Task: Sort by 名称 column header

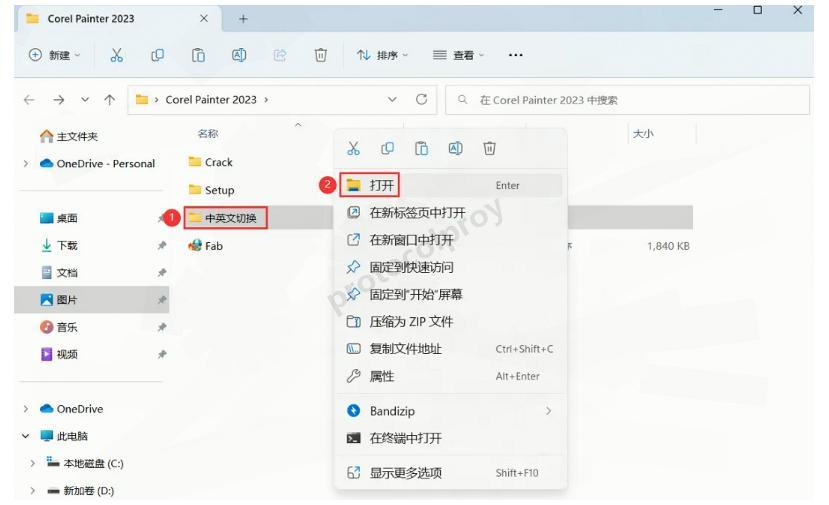Action: [208, 134]
